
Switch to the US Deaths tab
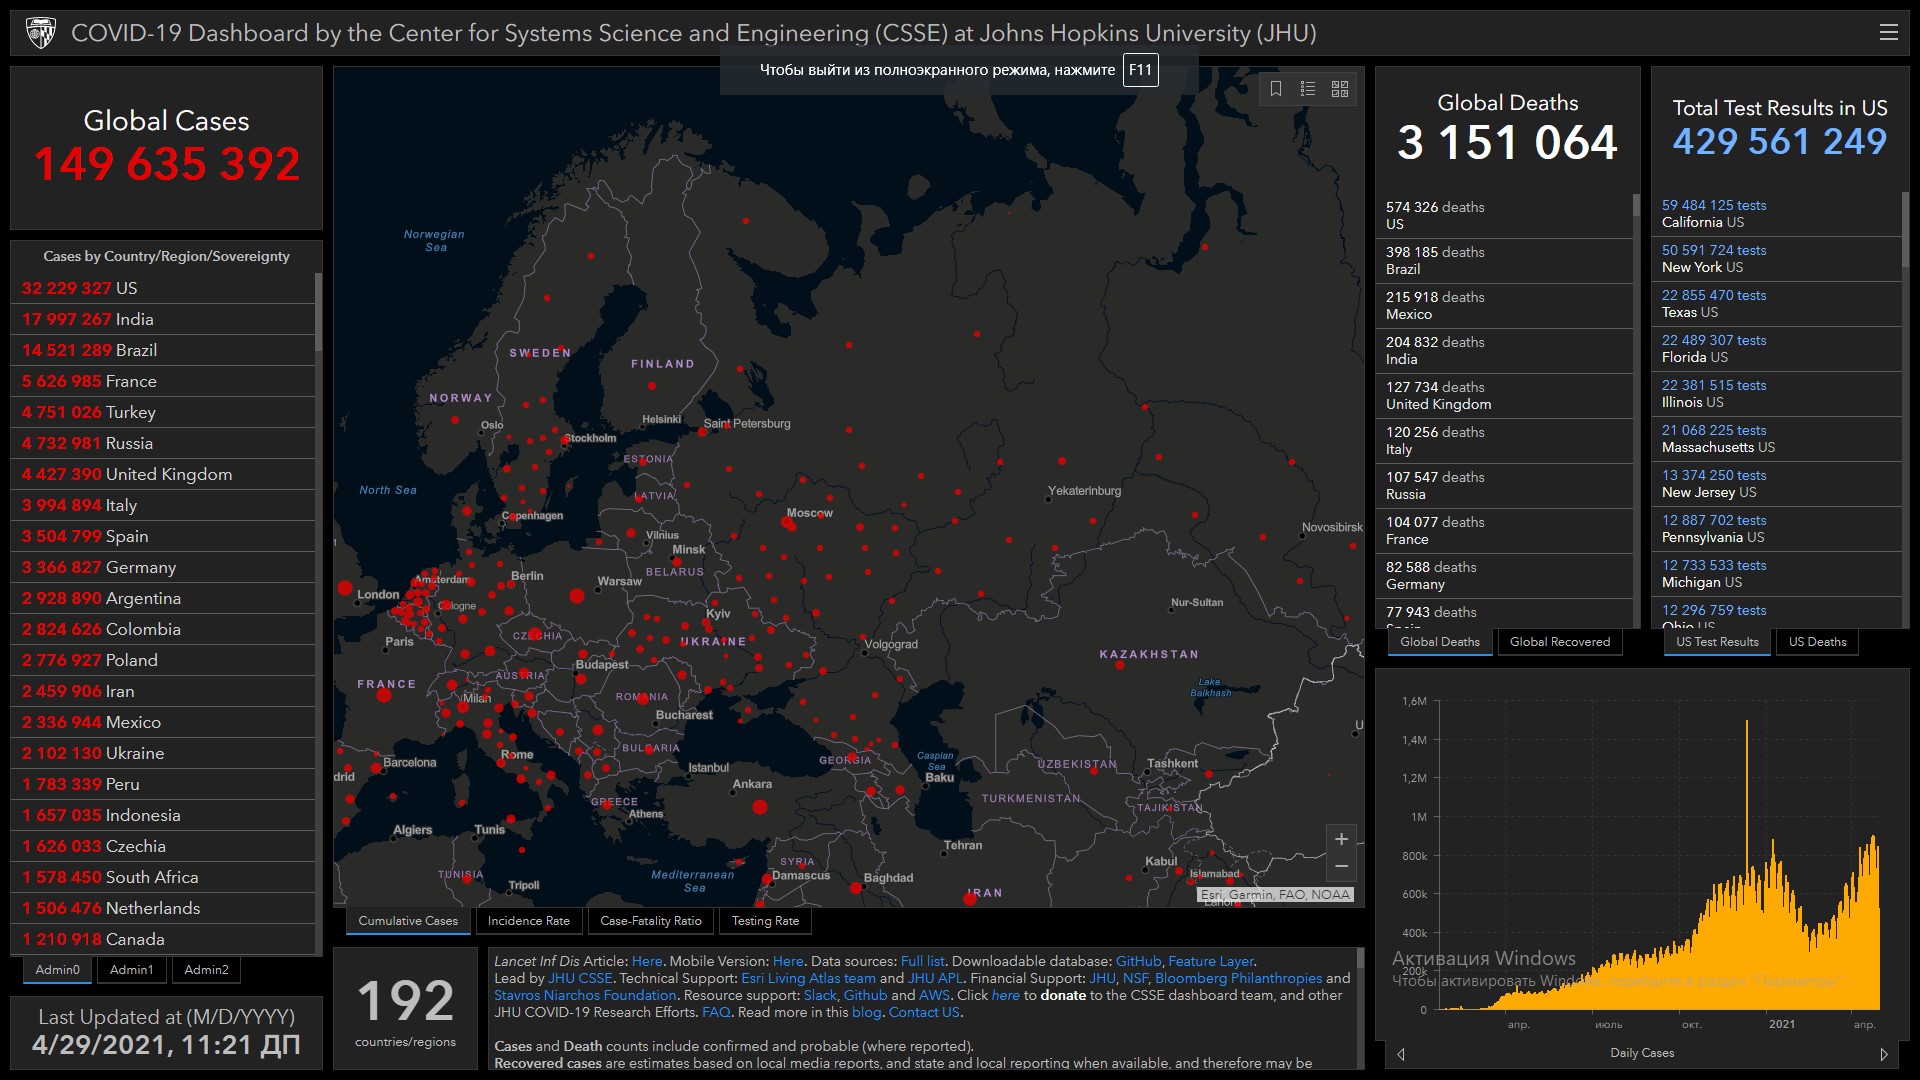click(1817, 642)
